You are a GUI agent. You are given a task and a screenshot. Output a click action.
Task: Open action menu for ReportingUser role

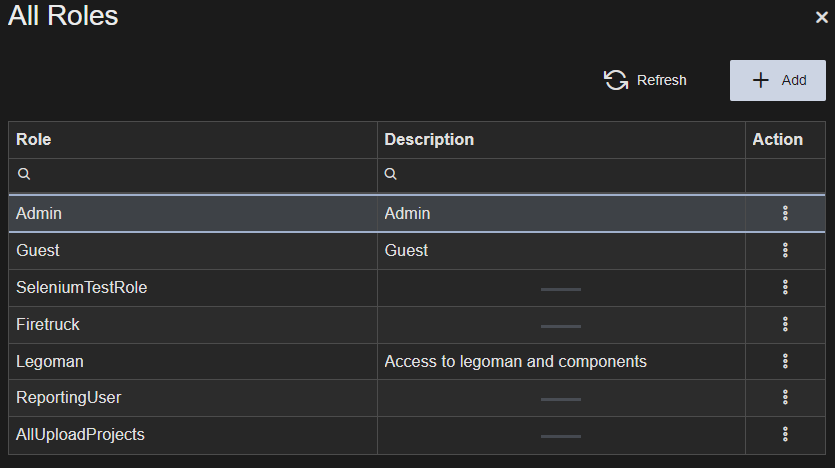pos(785,397)
